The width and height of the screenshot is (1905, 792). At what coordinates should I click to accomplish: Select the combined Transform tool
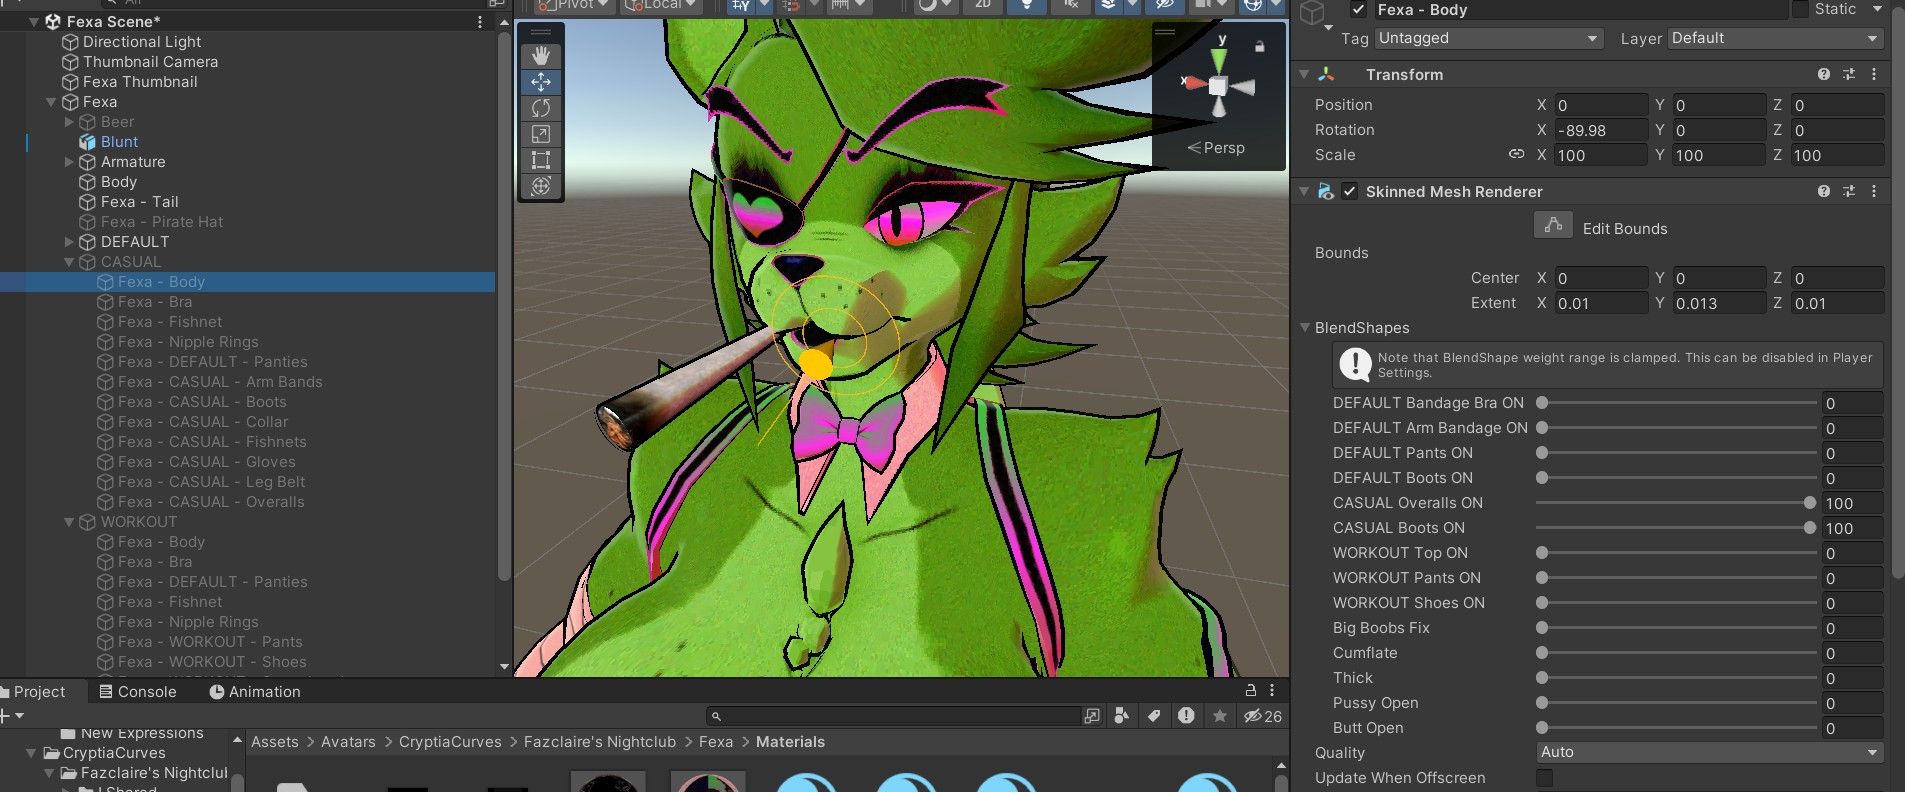click(x=541, y=186)
